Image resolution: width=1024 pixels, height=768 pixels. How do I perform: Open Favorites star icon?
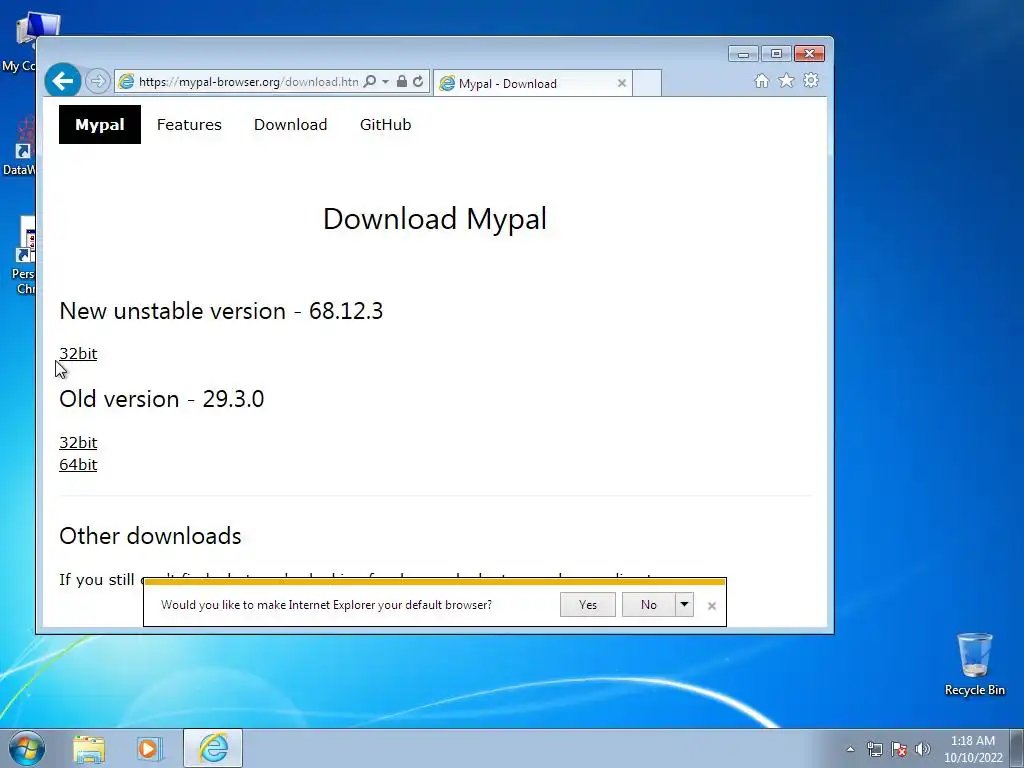(x=786, y=80)
